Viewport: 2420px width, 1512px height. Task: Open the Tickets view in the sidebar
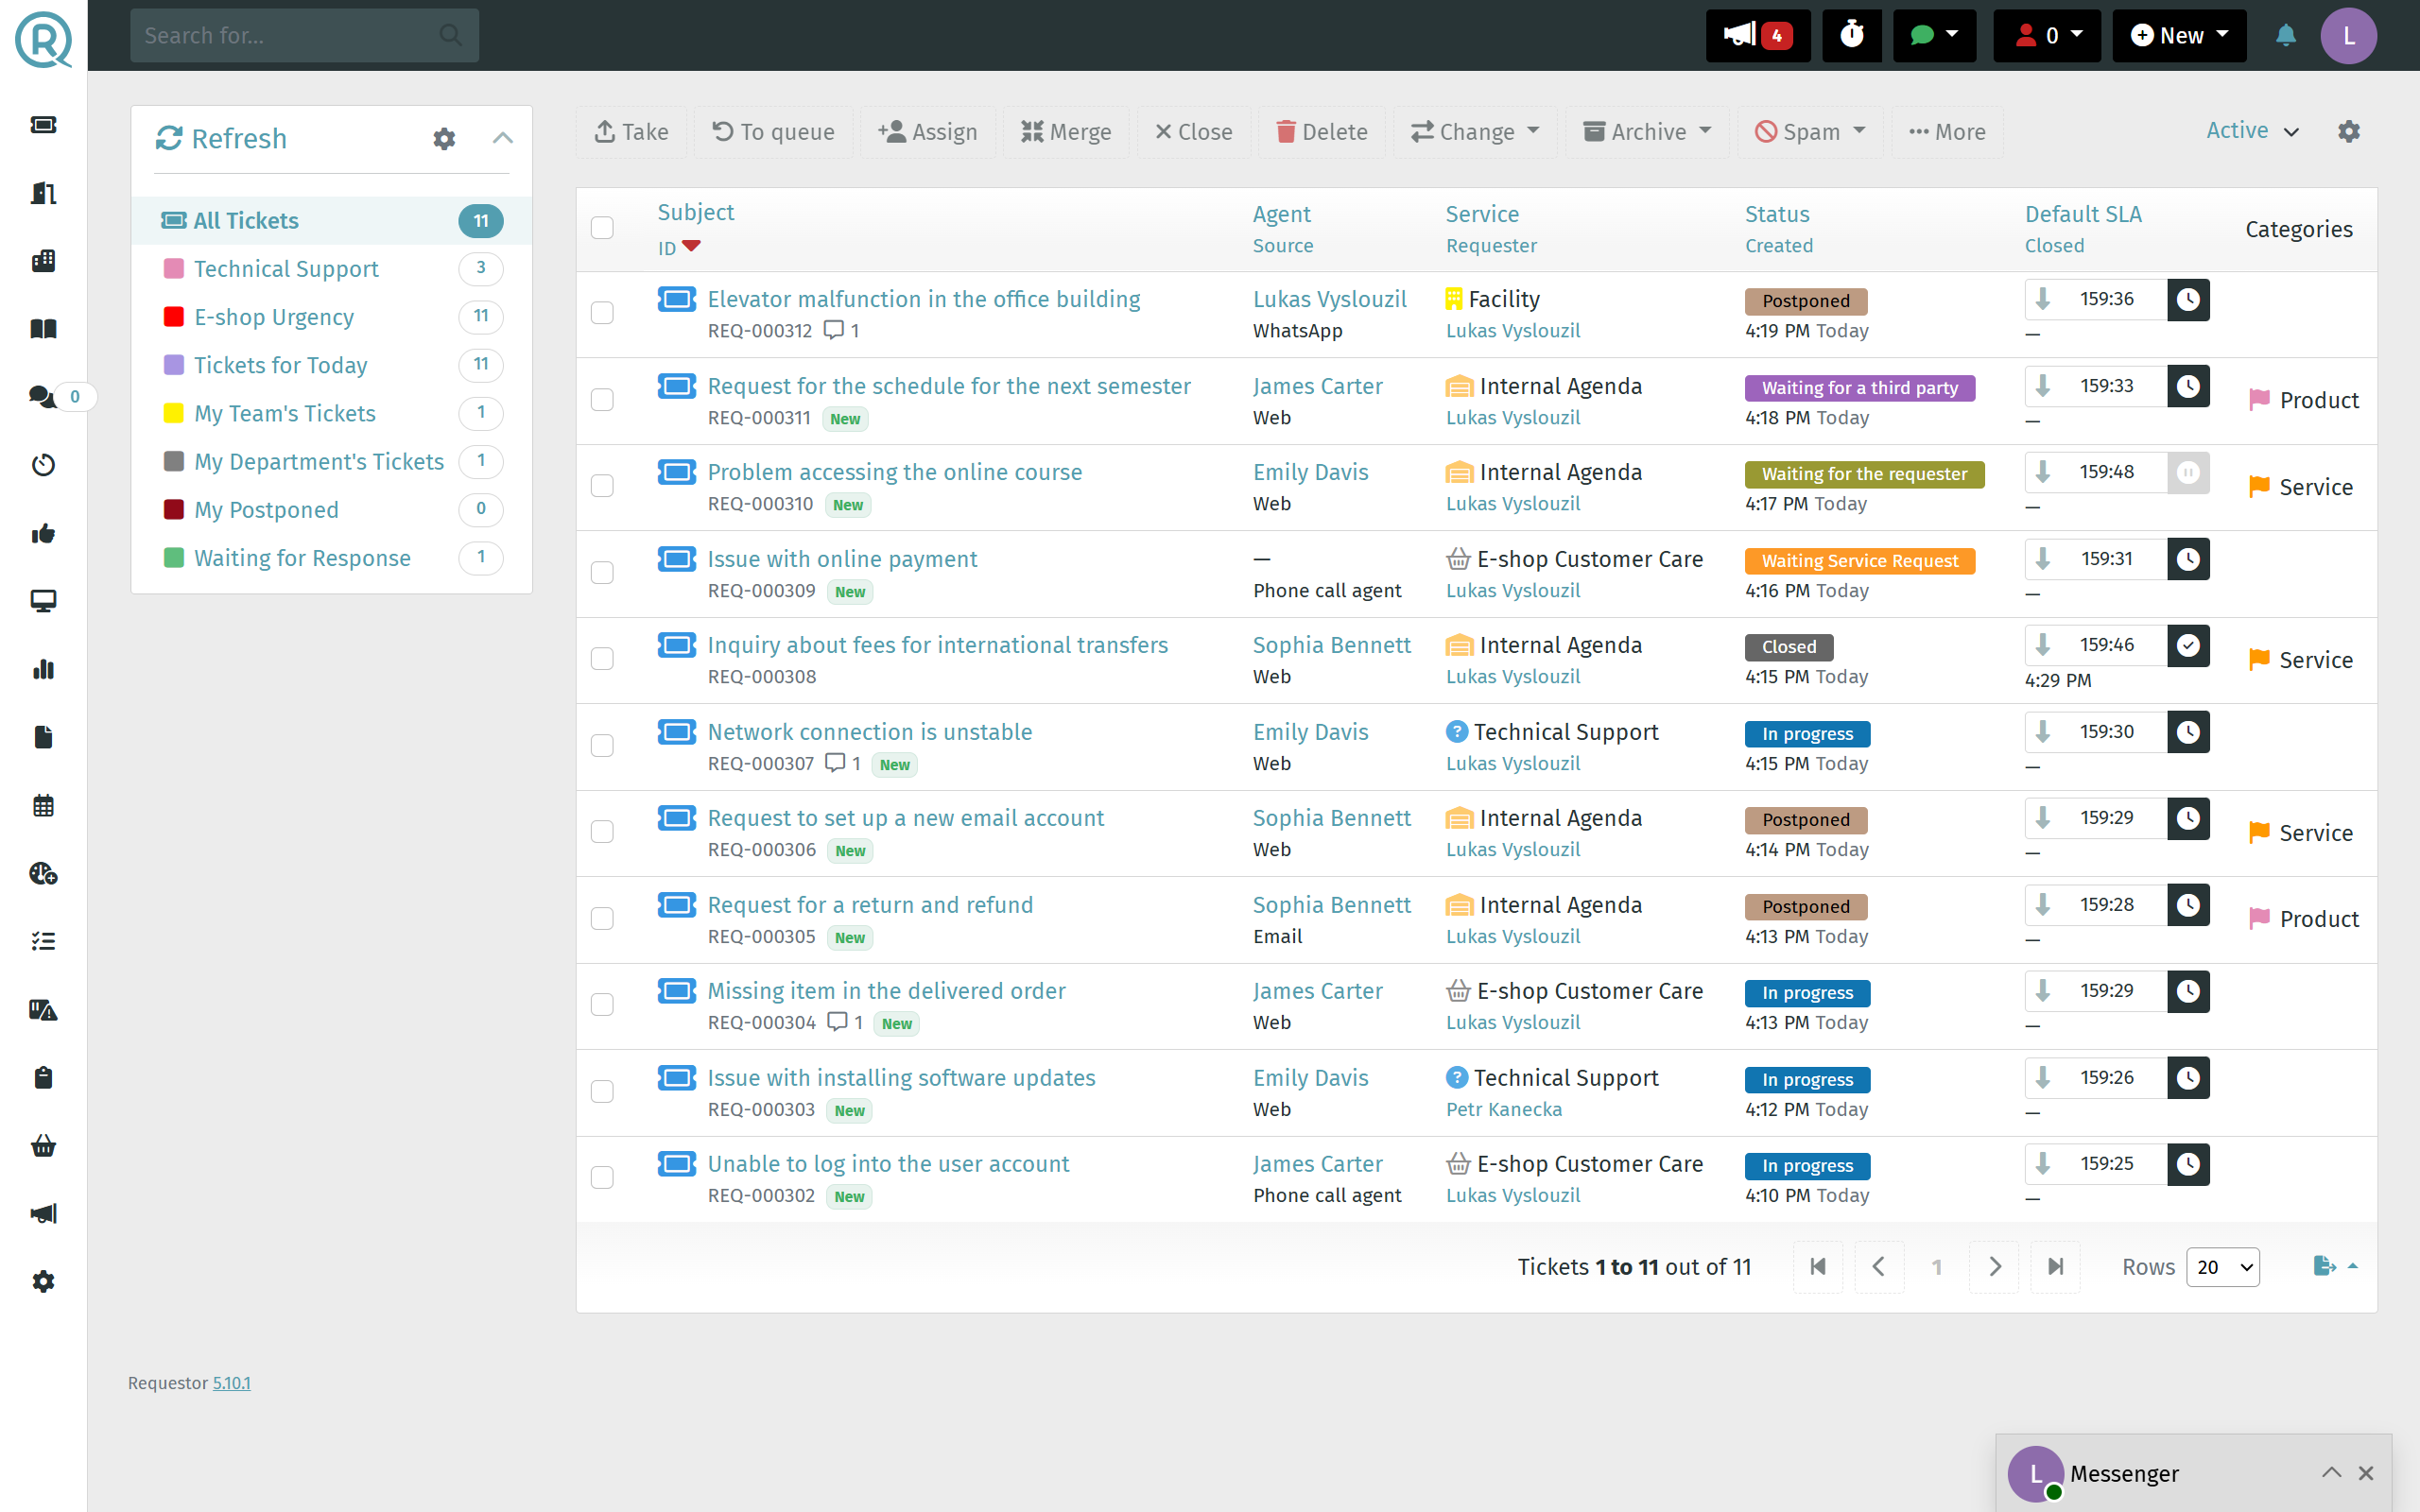(43, 124)
